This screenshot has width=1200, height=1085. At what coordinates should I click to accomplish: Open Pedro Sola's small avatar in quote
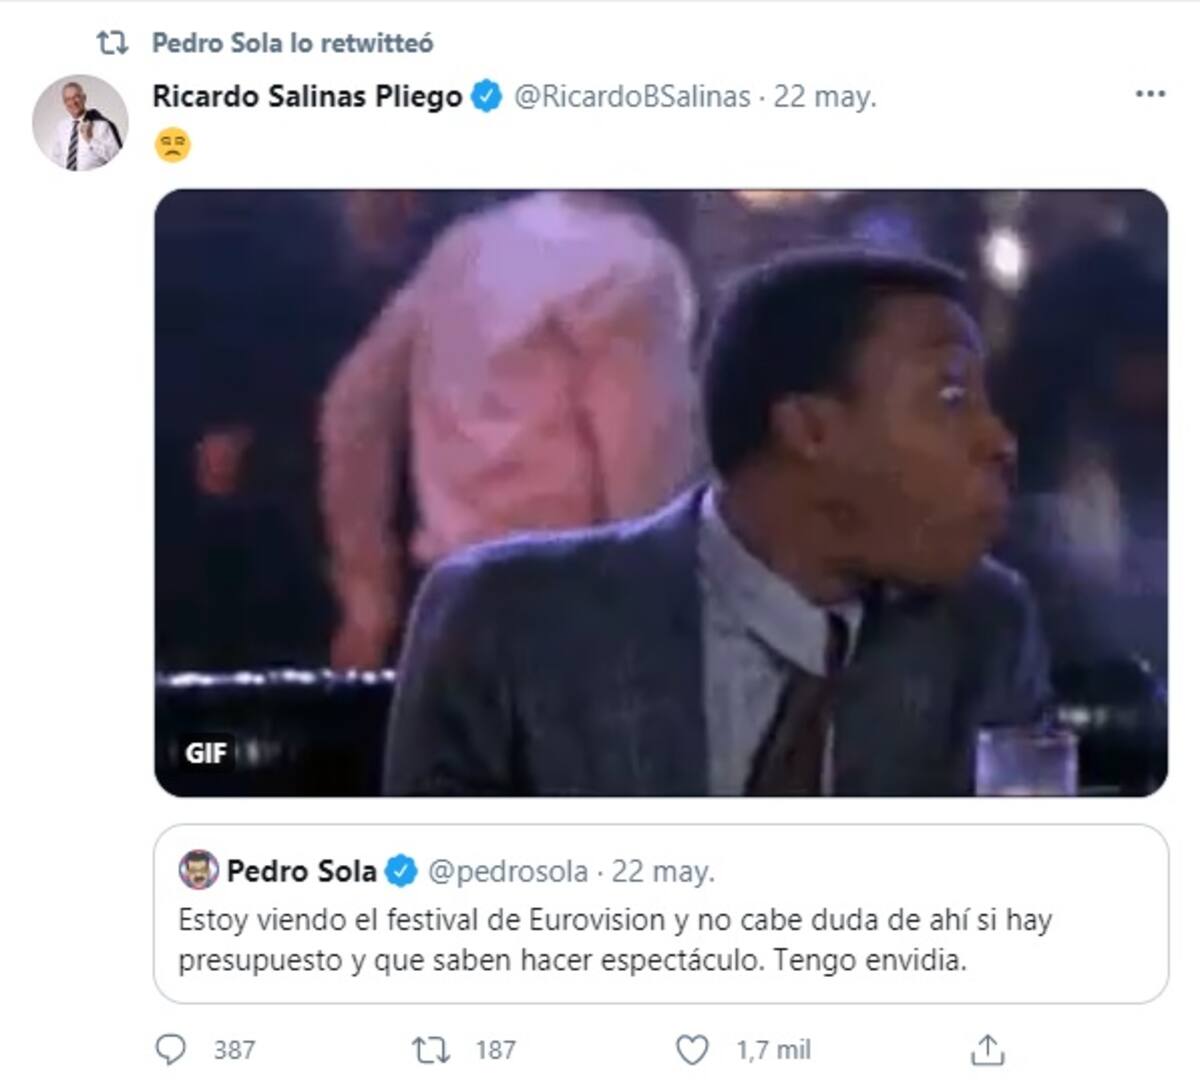tap(198, 870)
